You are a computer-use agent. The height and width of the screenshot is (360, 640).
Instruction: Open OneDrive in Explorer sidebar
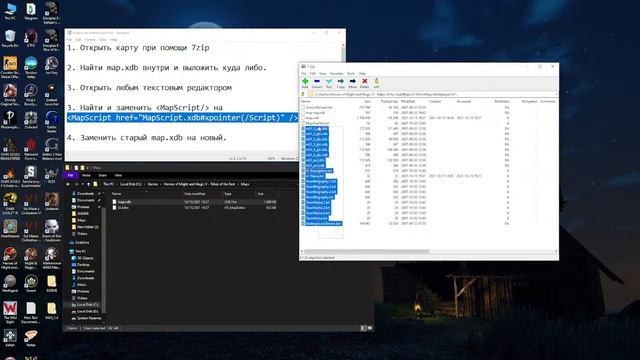tap(80, 242)
